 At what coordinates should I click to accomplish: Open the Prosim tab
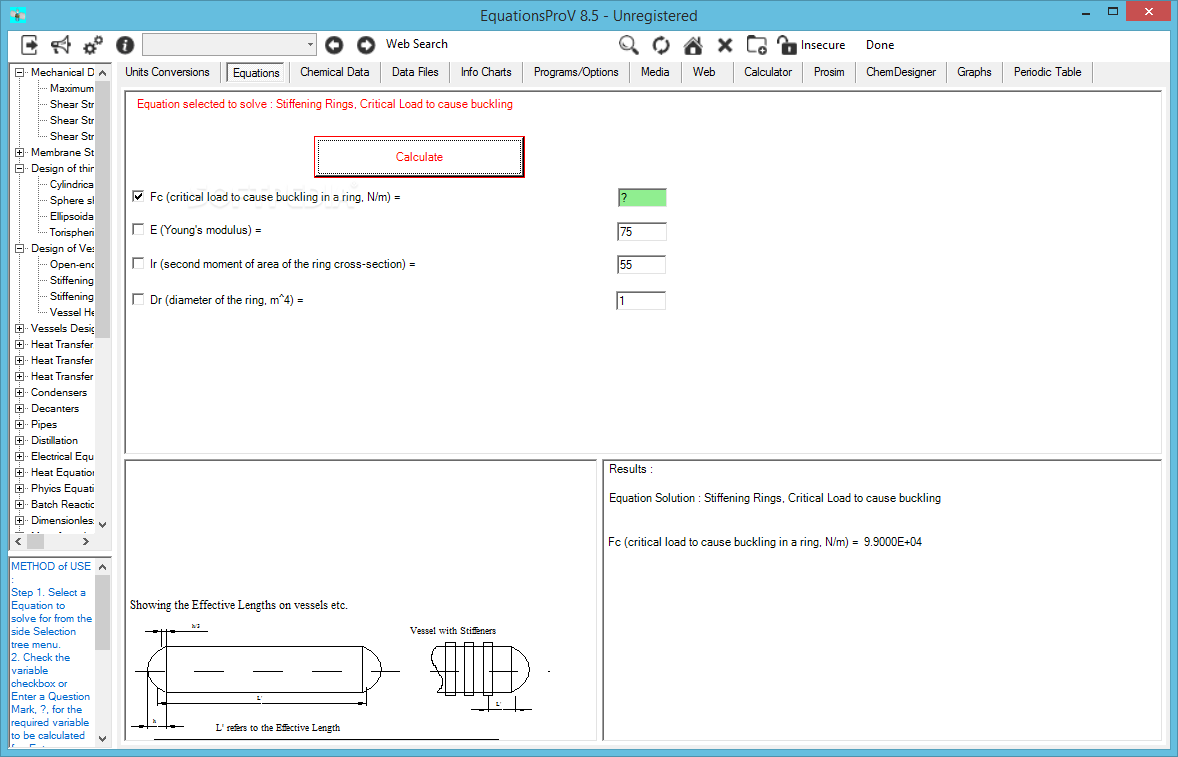(x=829, y=72)
